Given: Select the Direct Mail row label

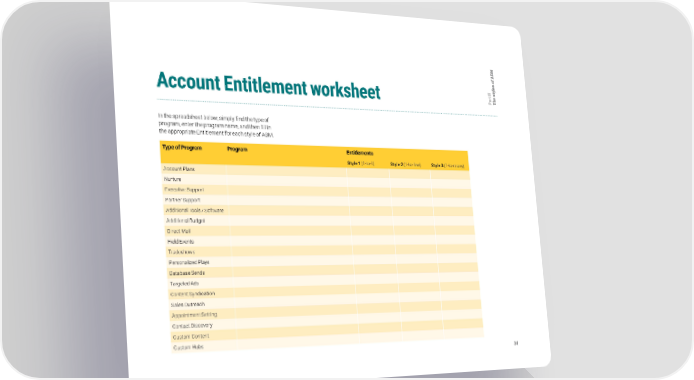Looking at the screenshot, I should 178,231.
